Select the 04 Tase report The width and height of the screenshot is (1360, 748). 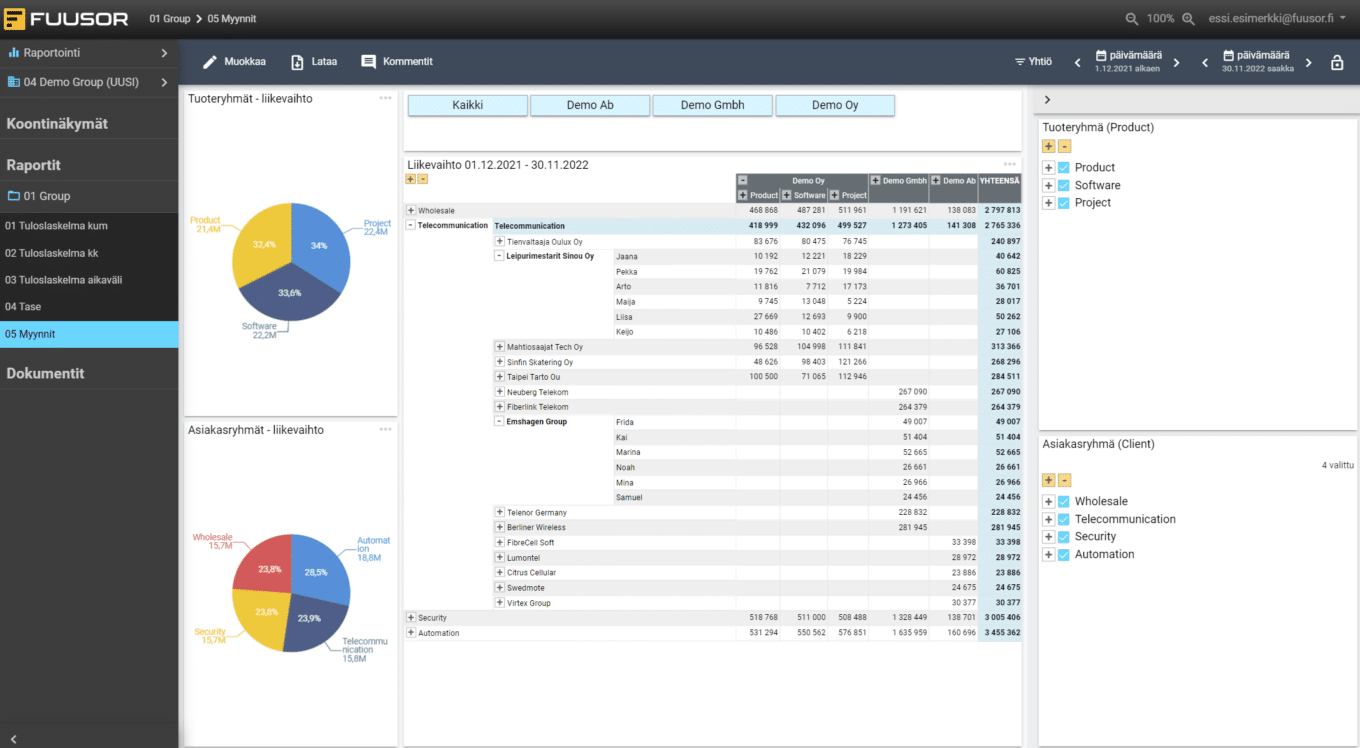(24, 307)
